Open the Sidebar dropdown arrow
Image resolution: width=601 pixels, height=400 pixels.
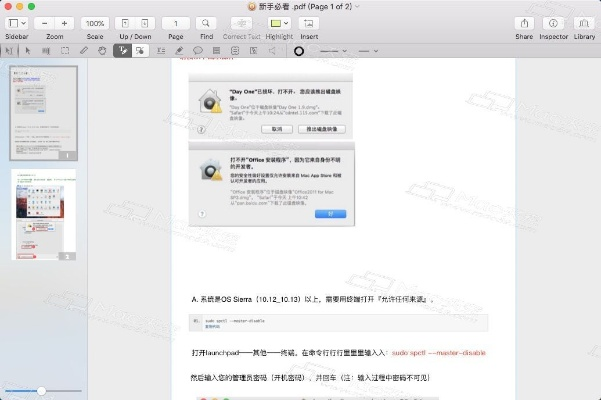[x=23, y=23]
